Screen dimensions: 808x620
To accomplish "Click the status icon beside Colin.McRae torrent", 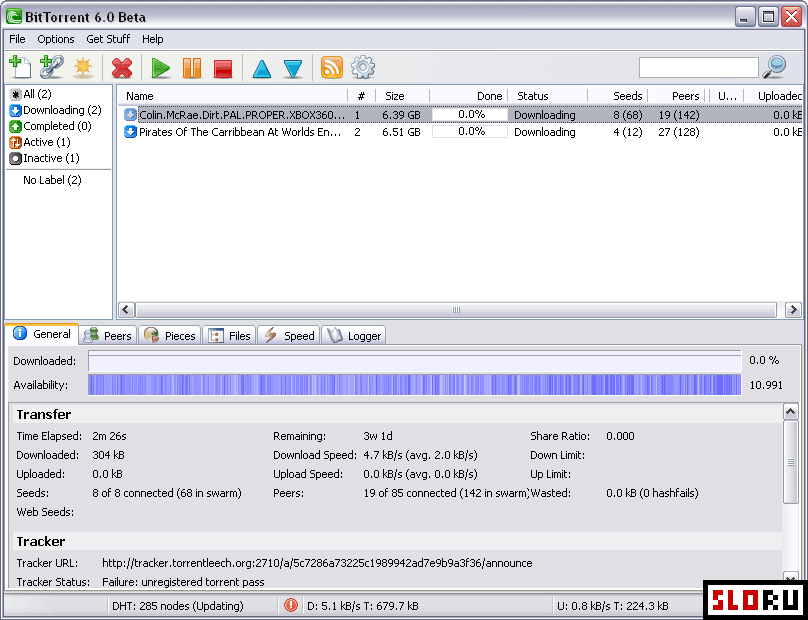I will [130, 114].
